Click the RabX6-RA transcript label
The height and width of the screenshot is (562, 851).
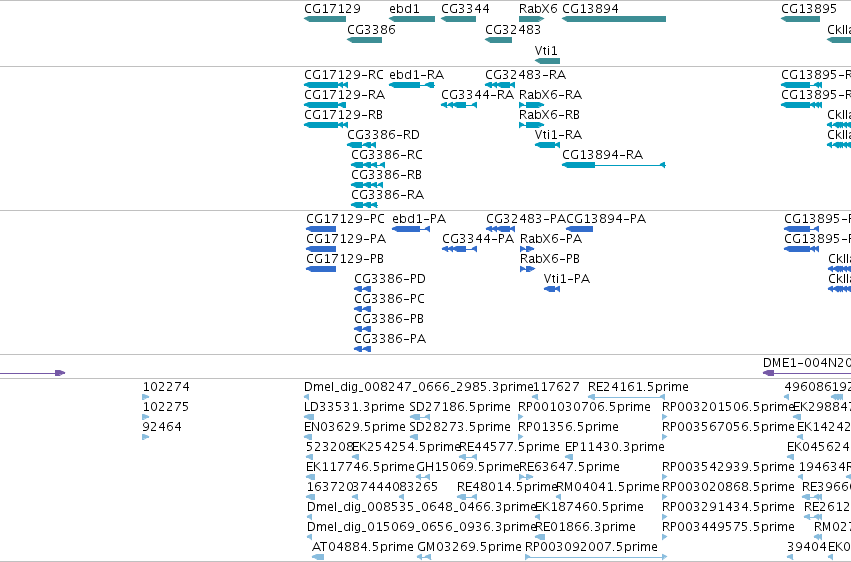click(x=550, y=94)
